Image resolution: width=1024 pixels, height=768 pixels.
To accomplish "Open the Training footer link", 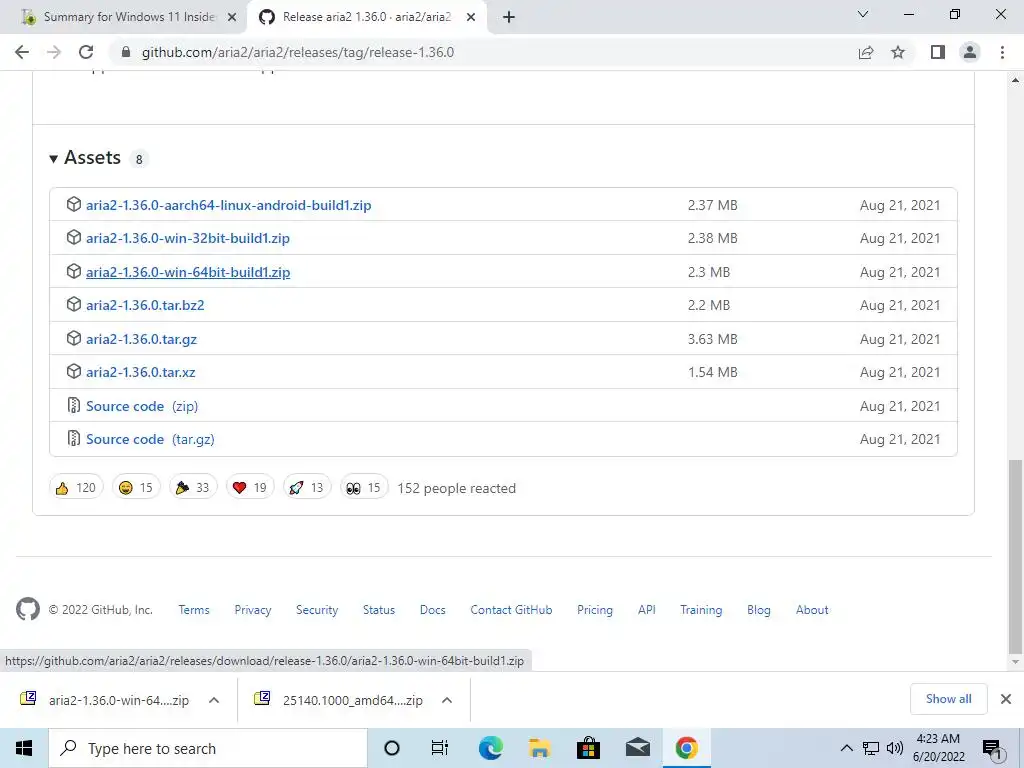I will pyautogui.click(x=701, y=610).
